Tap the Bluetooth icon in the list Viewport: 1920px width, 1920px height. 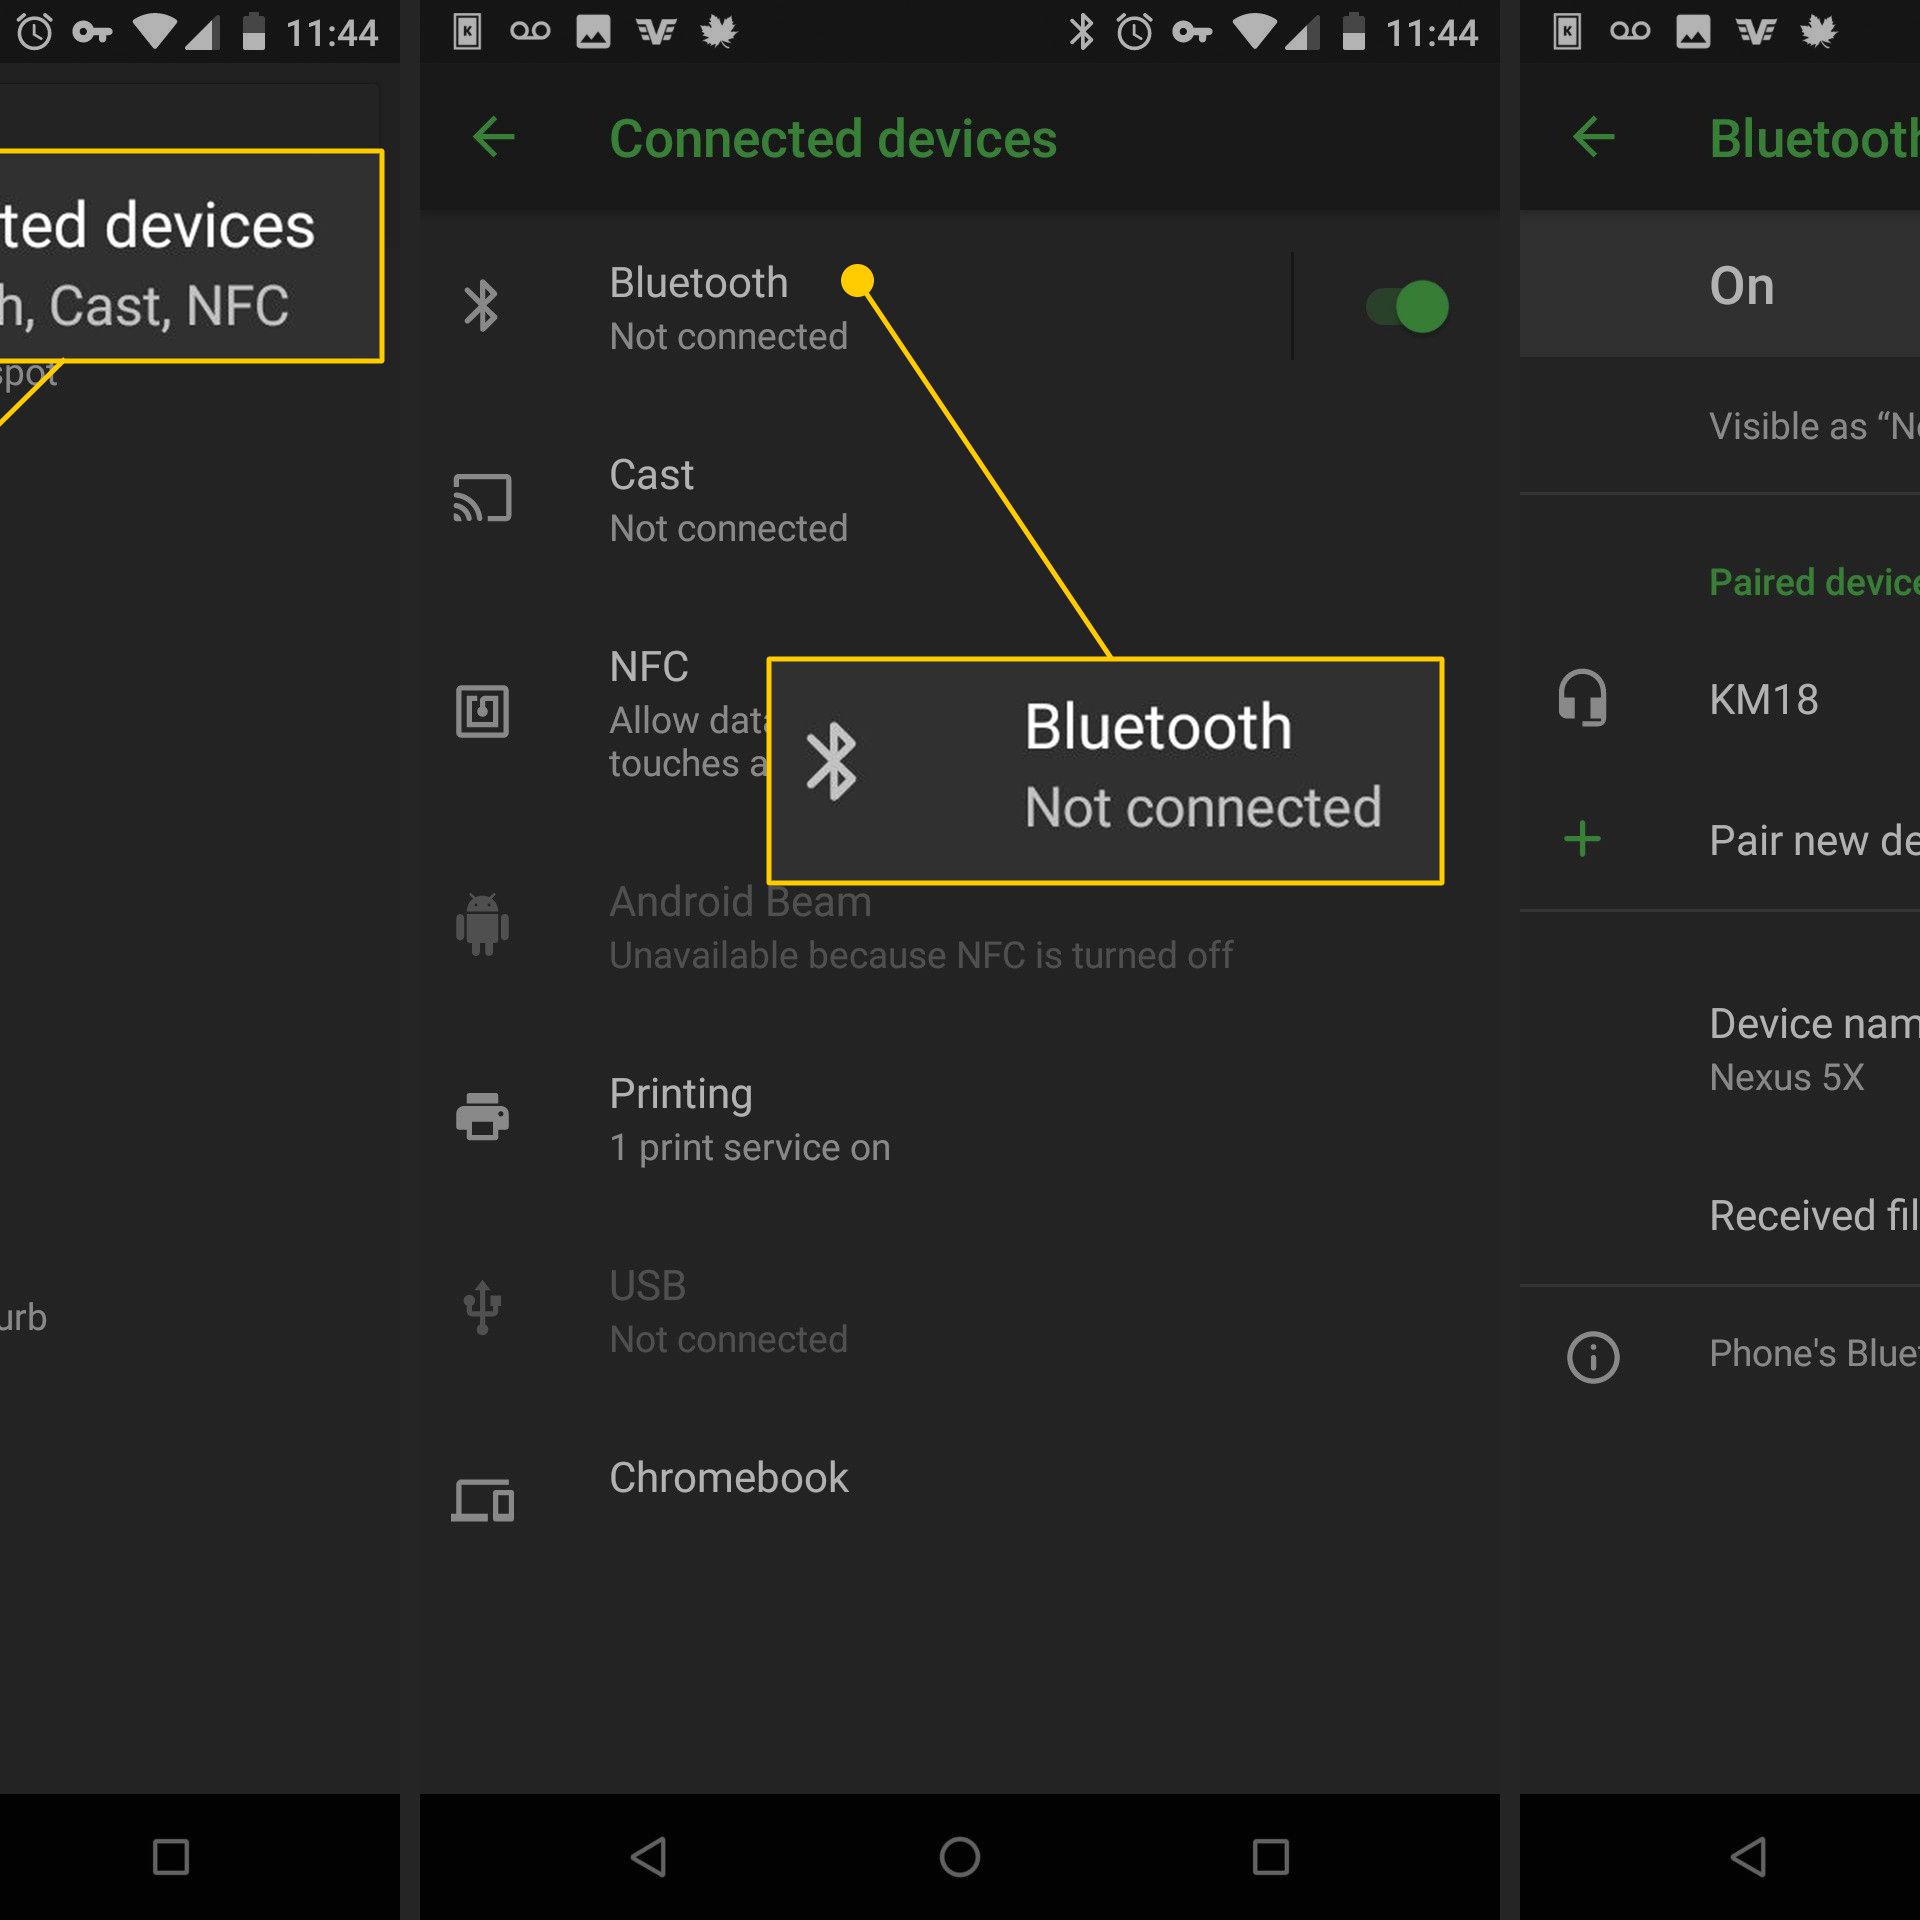pos(481,307)
